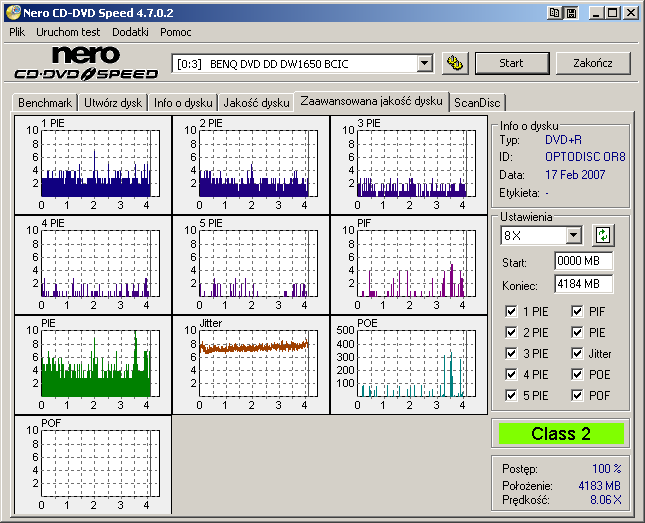Image resolution: width=645 pixels, height=523 pixels.
Task: Open the drive options gear icon
Action: (x=455, y=63)
